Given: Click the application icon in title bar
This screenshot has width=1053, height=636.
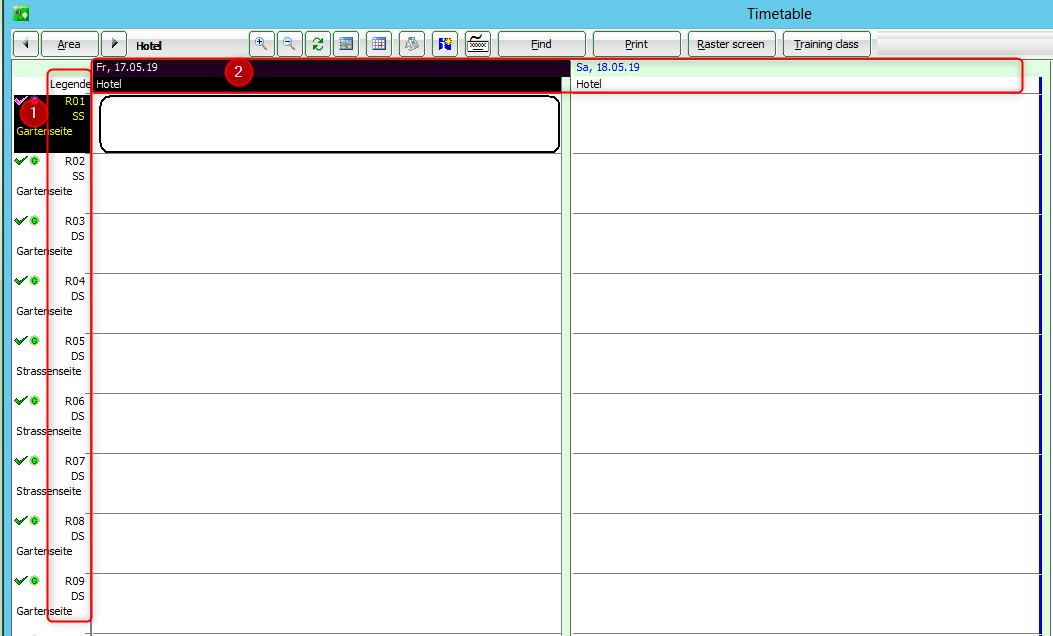Looking at the screenshot, I should pos(21,13).
